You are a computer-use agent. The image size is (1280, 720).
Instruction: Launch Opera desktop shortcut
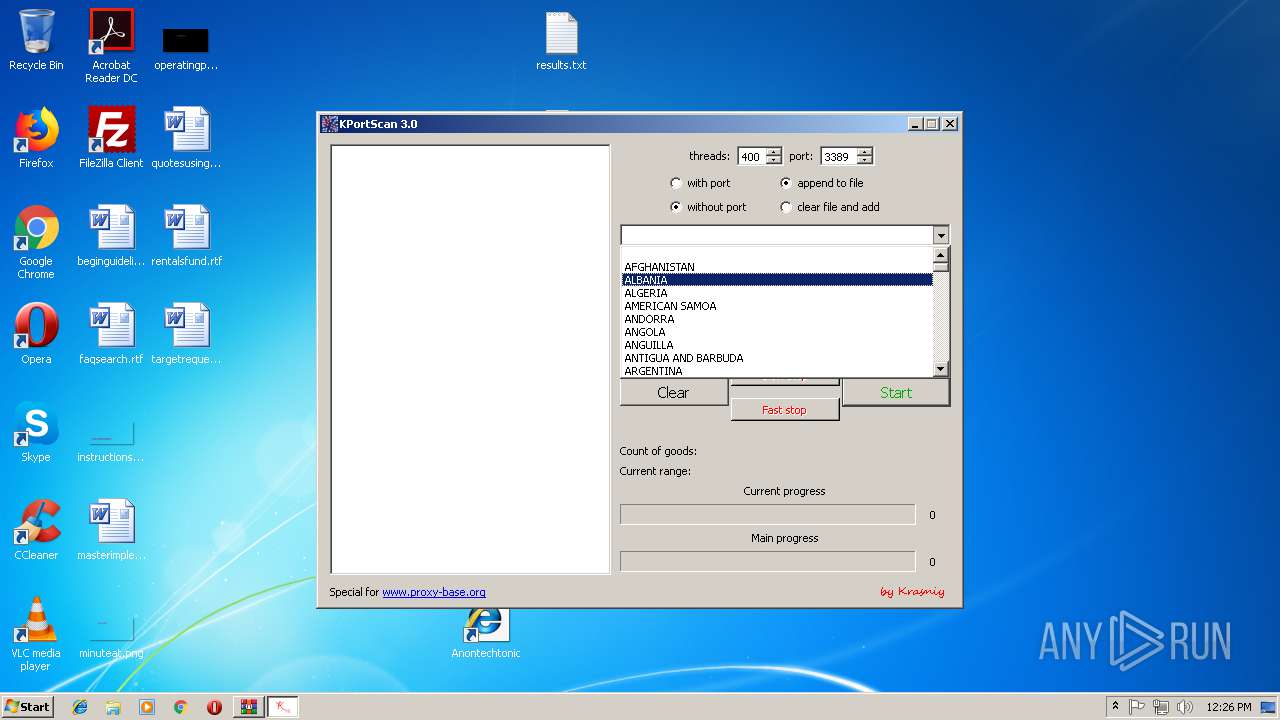pos(36,334)
